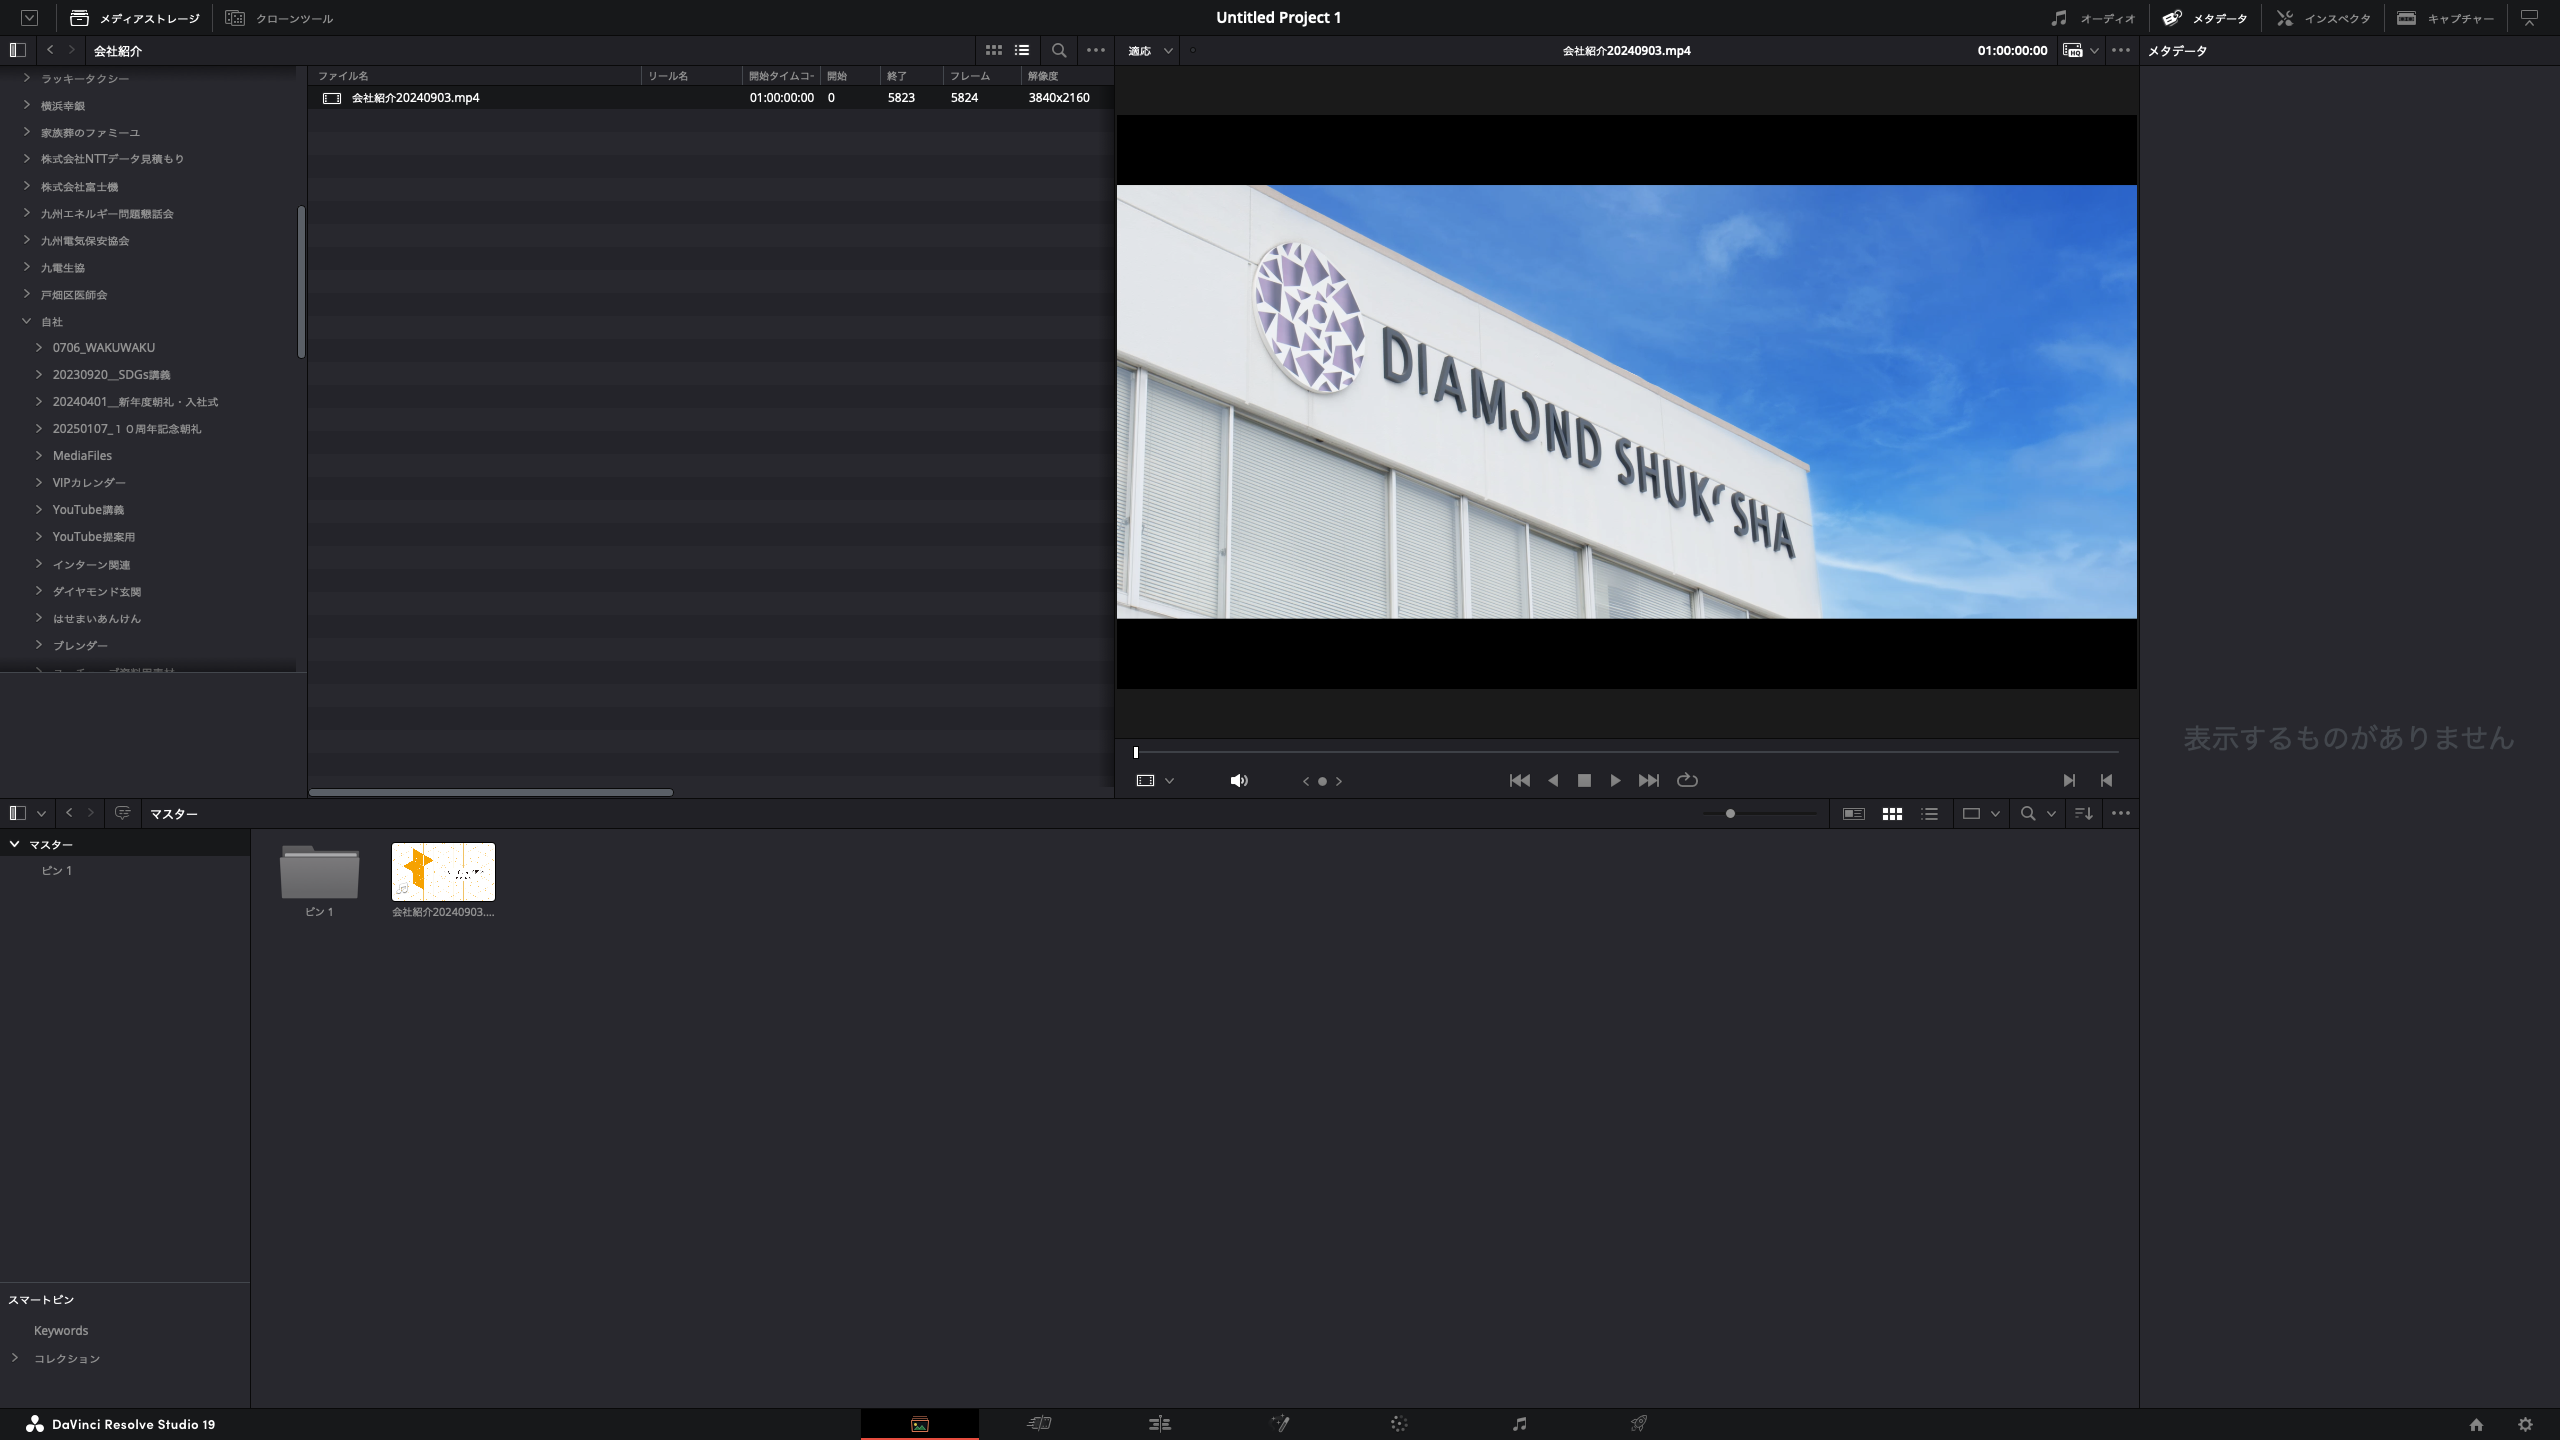This screenshot has width=2560, height=1440.
Task: Expand 0706_WAKUWAKU folder
Action: click(39, 347)
